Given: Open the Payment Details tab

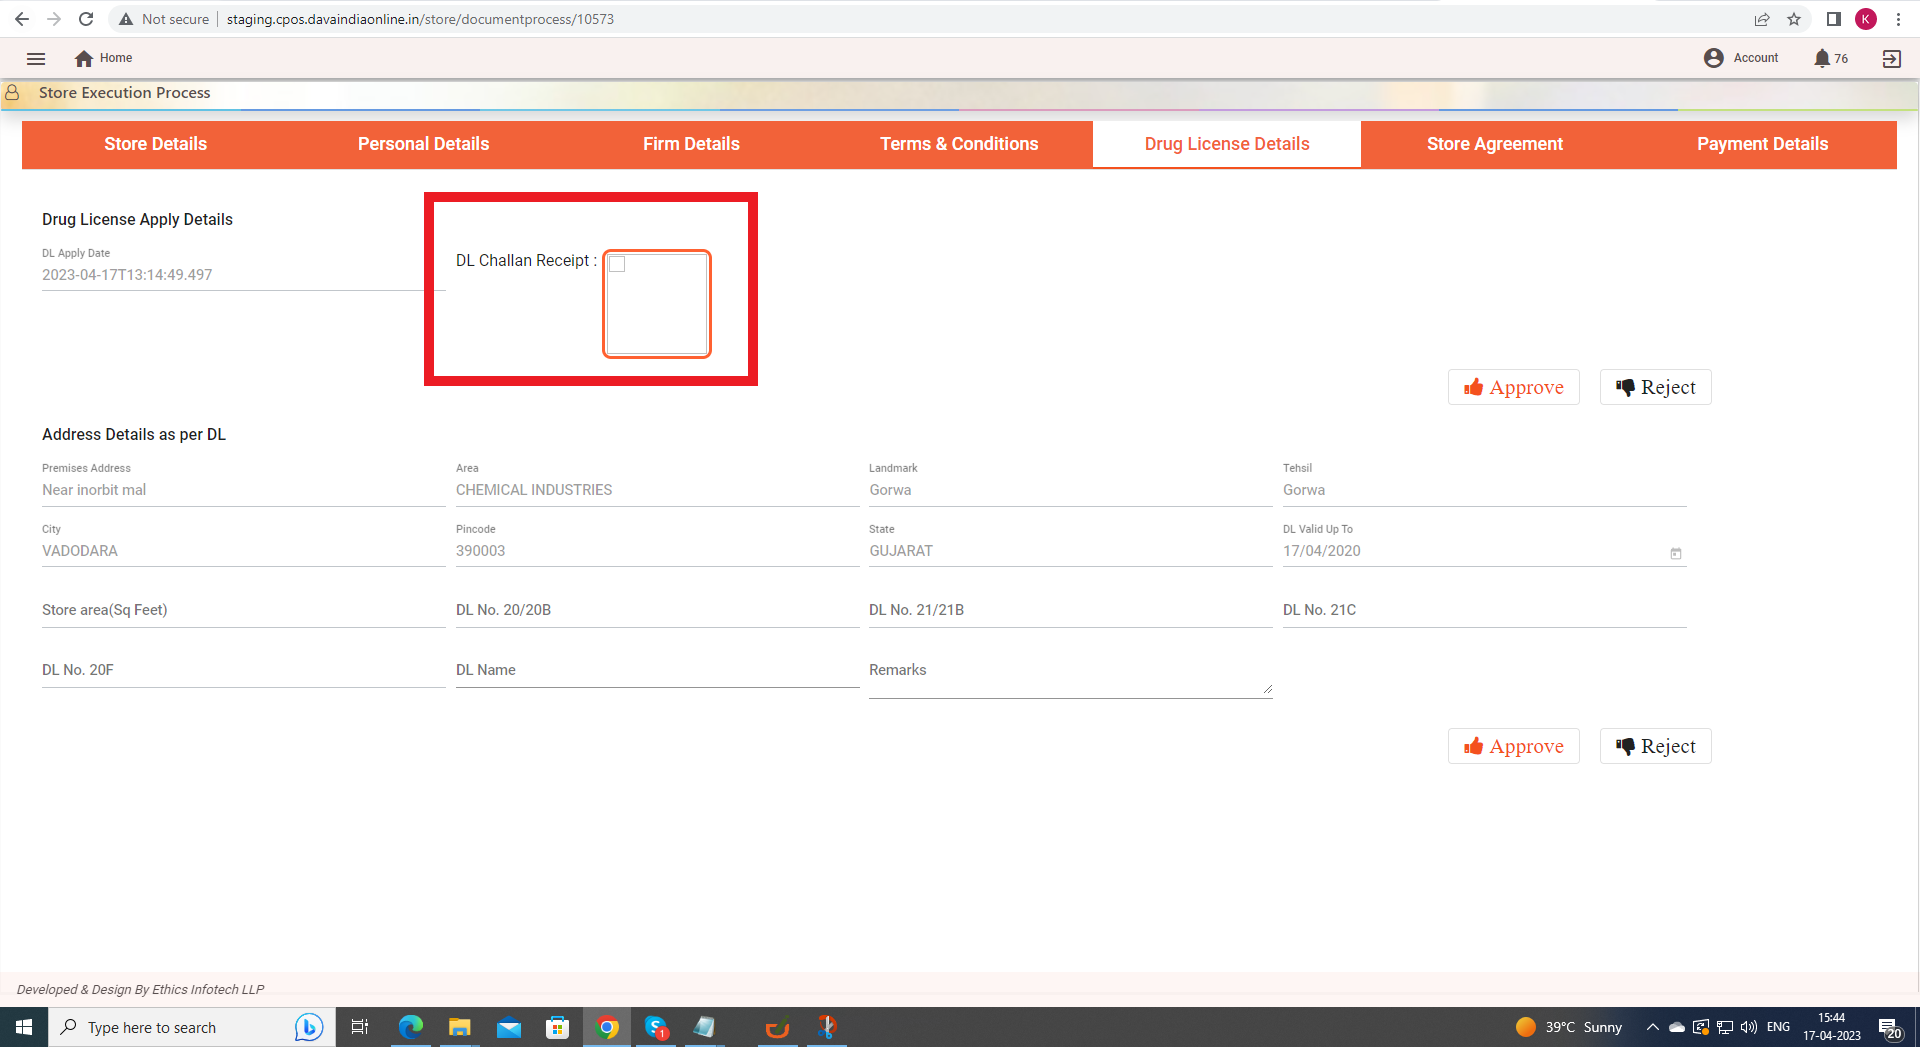Looking at the screenshot, I should (x=1762, y=144).
